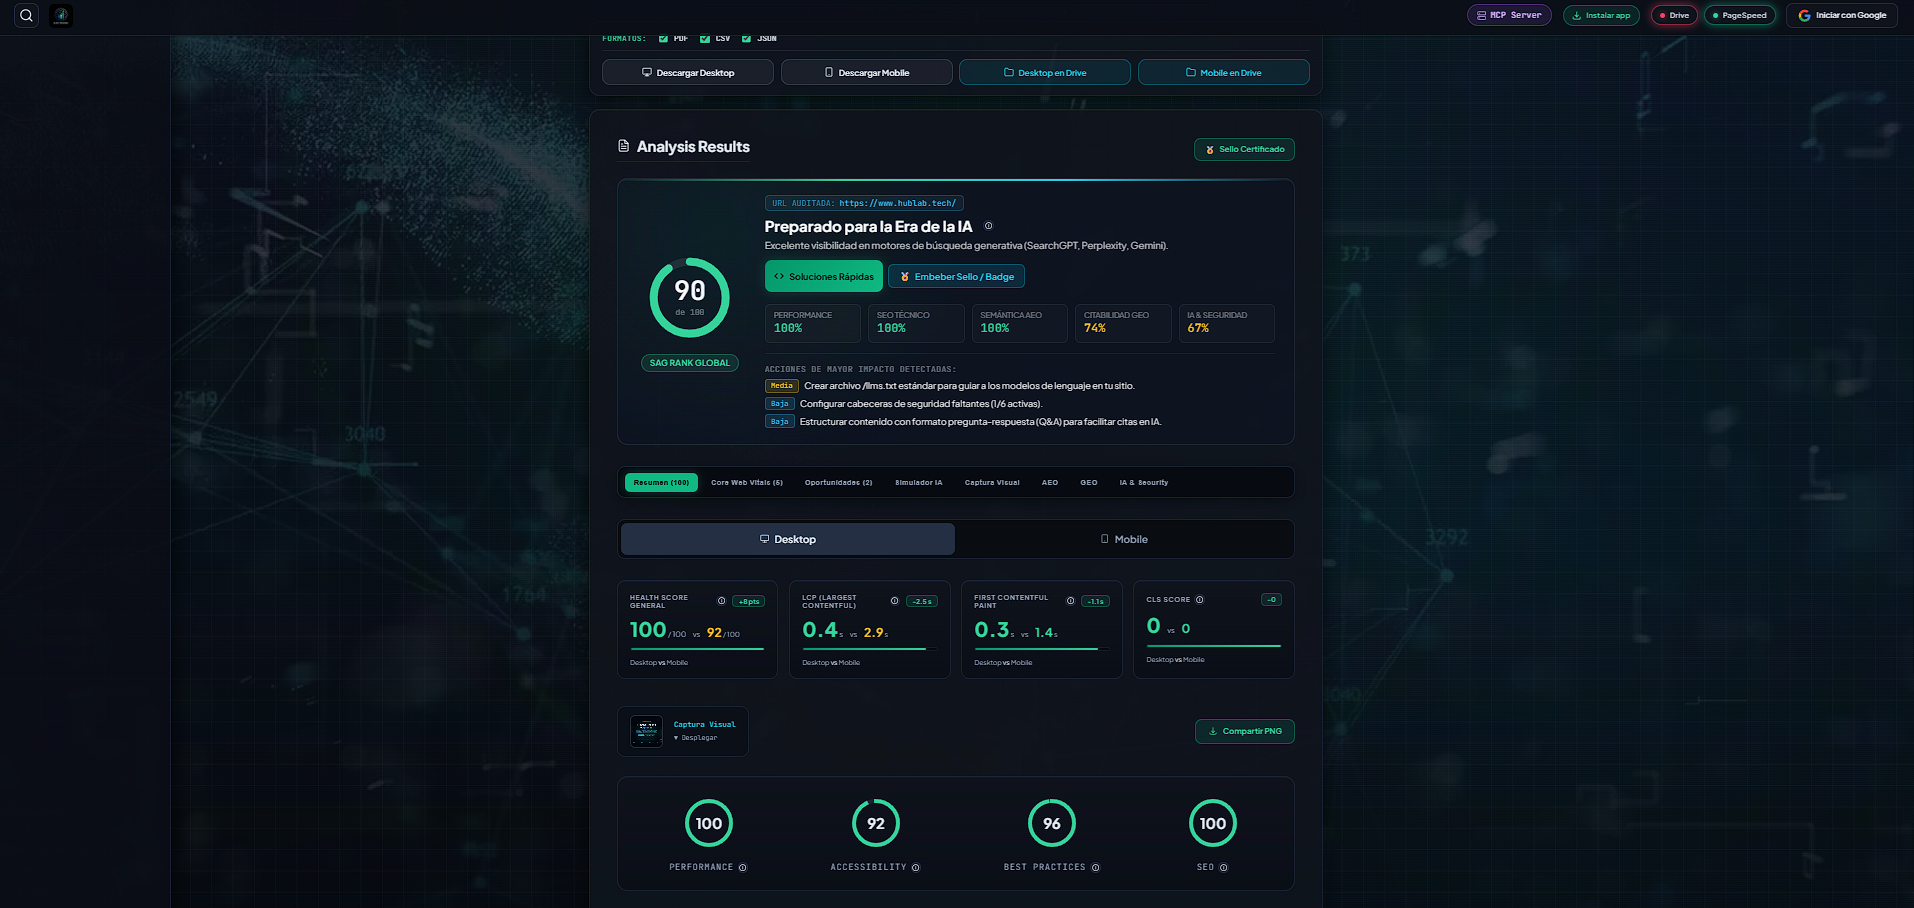Click Descargar Desktop button
1914x908 pixels.
688,72
